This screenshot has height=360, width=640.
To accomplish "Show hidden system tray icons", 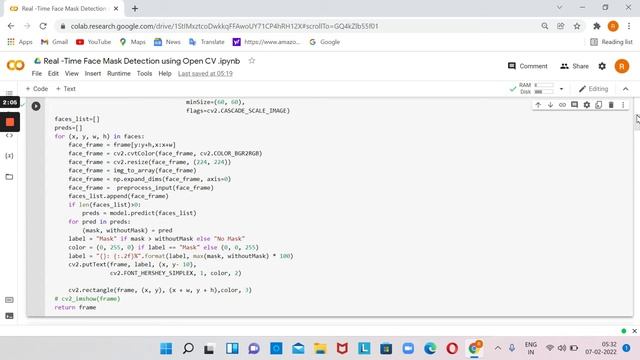I will [x=498, y=348].
